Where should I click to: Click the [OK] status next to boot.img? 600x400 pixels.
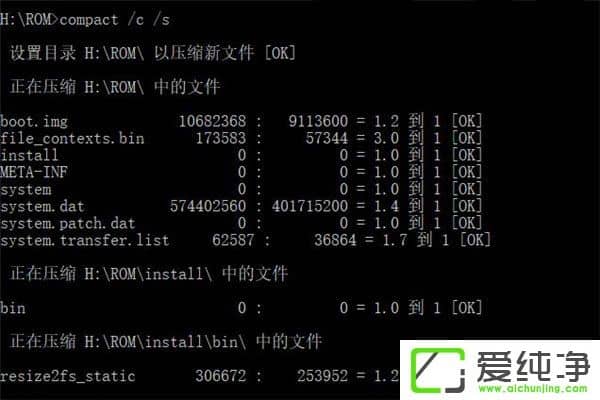click(466, 122)
